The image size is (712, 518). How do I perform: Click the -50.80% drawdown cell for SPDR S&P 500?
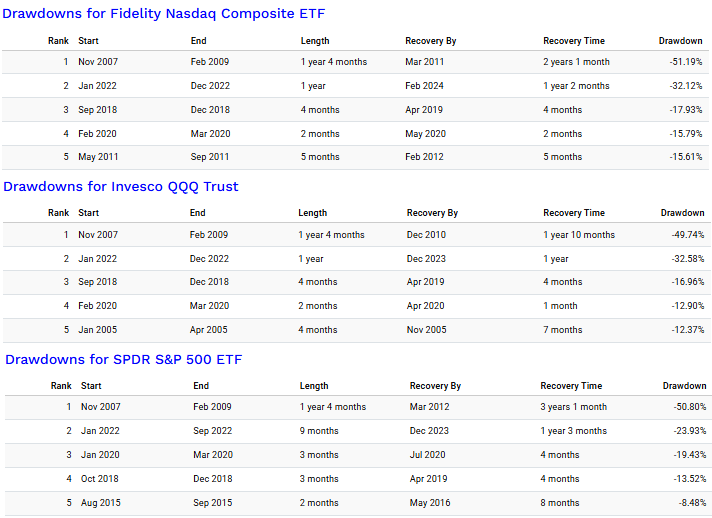click(x=685, y=407)
